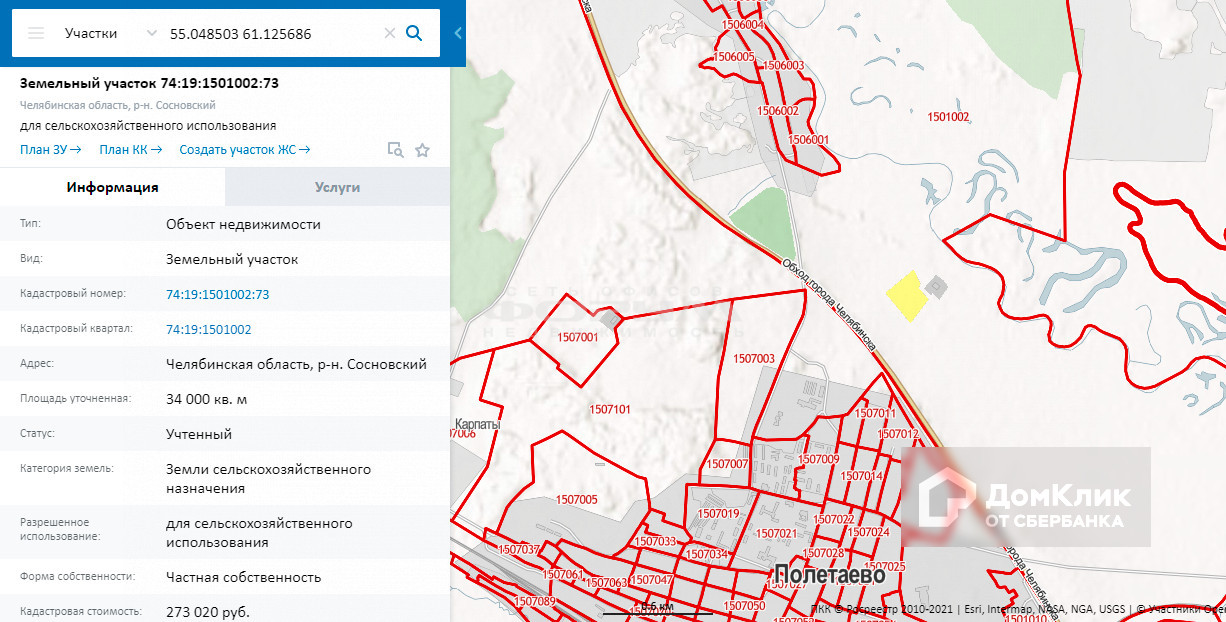Click the status value Учтенный
Screen dimensions: 1226x622
pos(199,434)
